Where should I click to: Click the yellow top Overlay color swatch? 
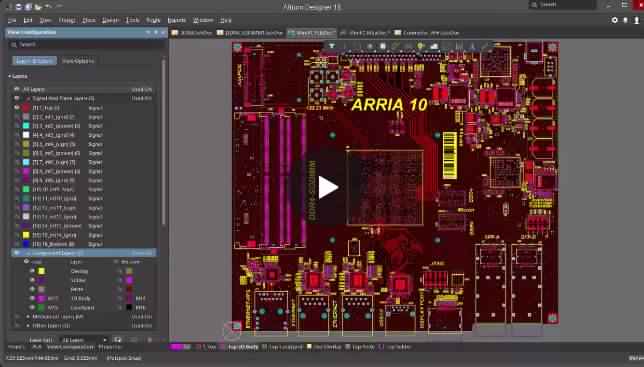pyautogui.click(x=41, y=271)
